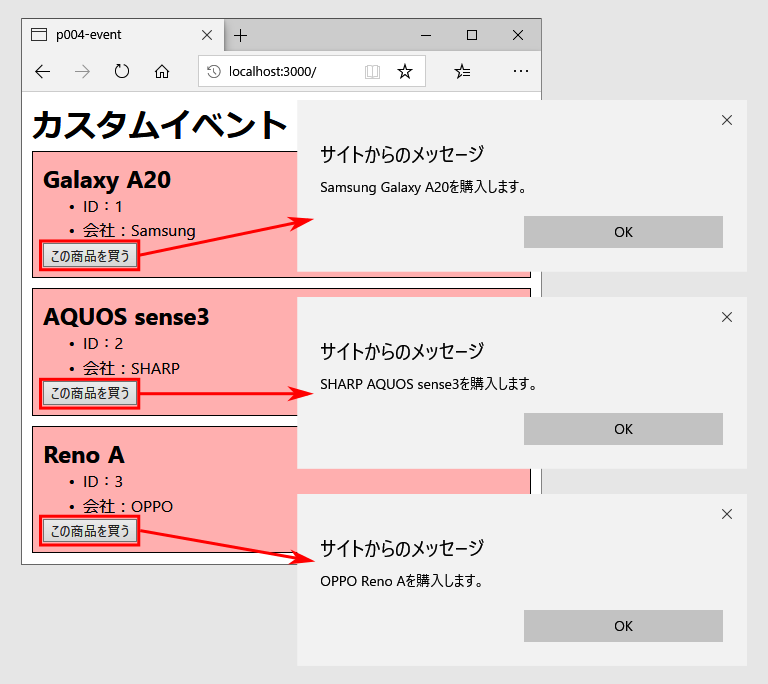The image size is (768, 684).
Task: Confirm OK in OPPO Reno A dialog
Action: [623, 626]
